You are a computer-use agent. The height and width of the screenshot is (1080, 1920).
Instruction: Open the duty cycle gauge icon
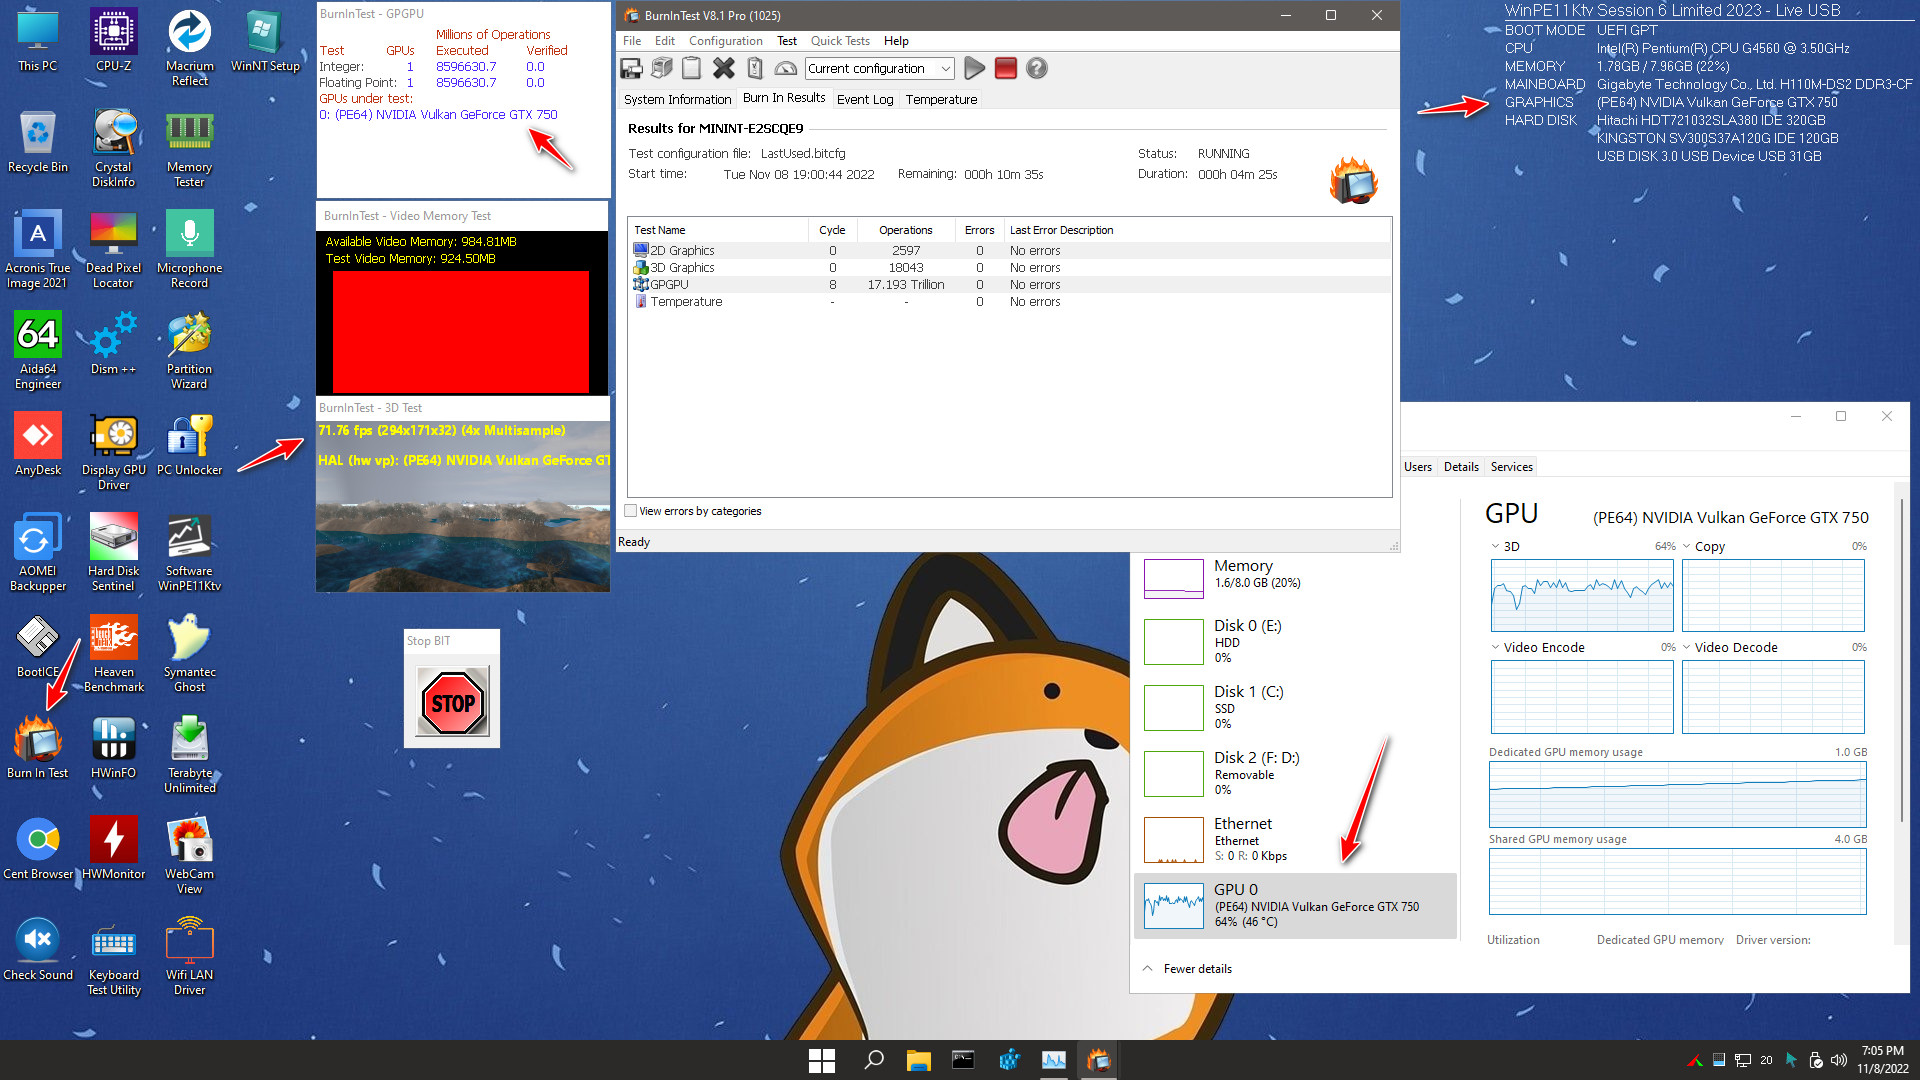tap(786, 68)
